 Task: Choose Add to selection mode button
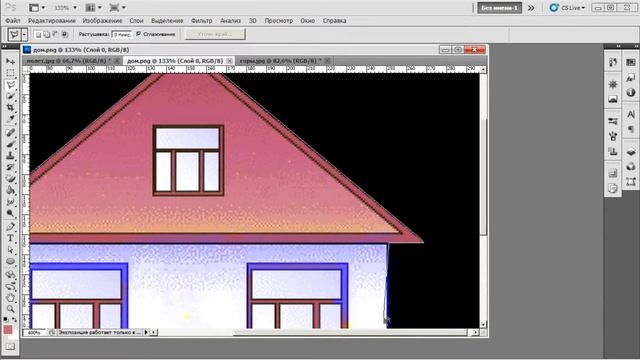[x=47, y=35]
